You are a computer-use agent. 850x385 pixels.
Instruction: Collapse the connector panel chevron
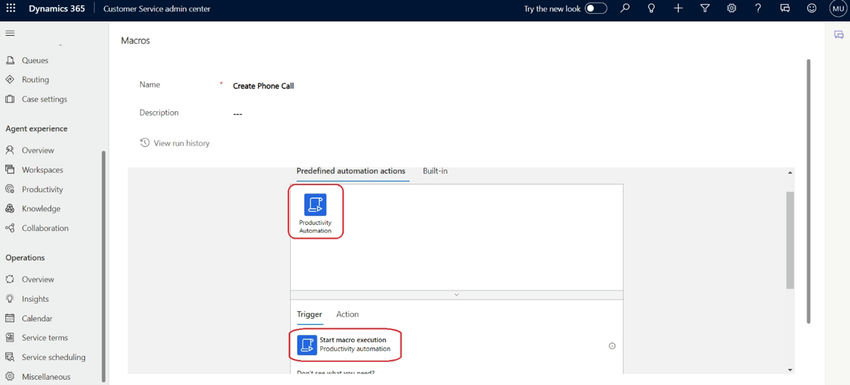pos(456,294)
